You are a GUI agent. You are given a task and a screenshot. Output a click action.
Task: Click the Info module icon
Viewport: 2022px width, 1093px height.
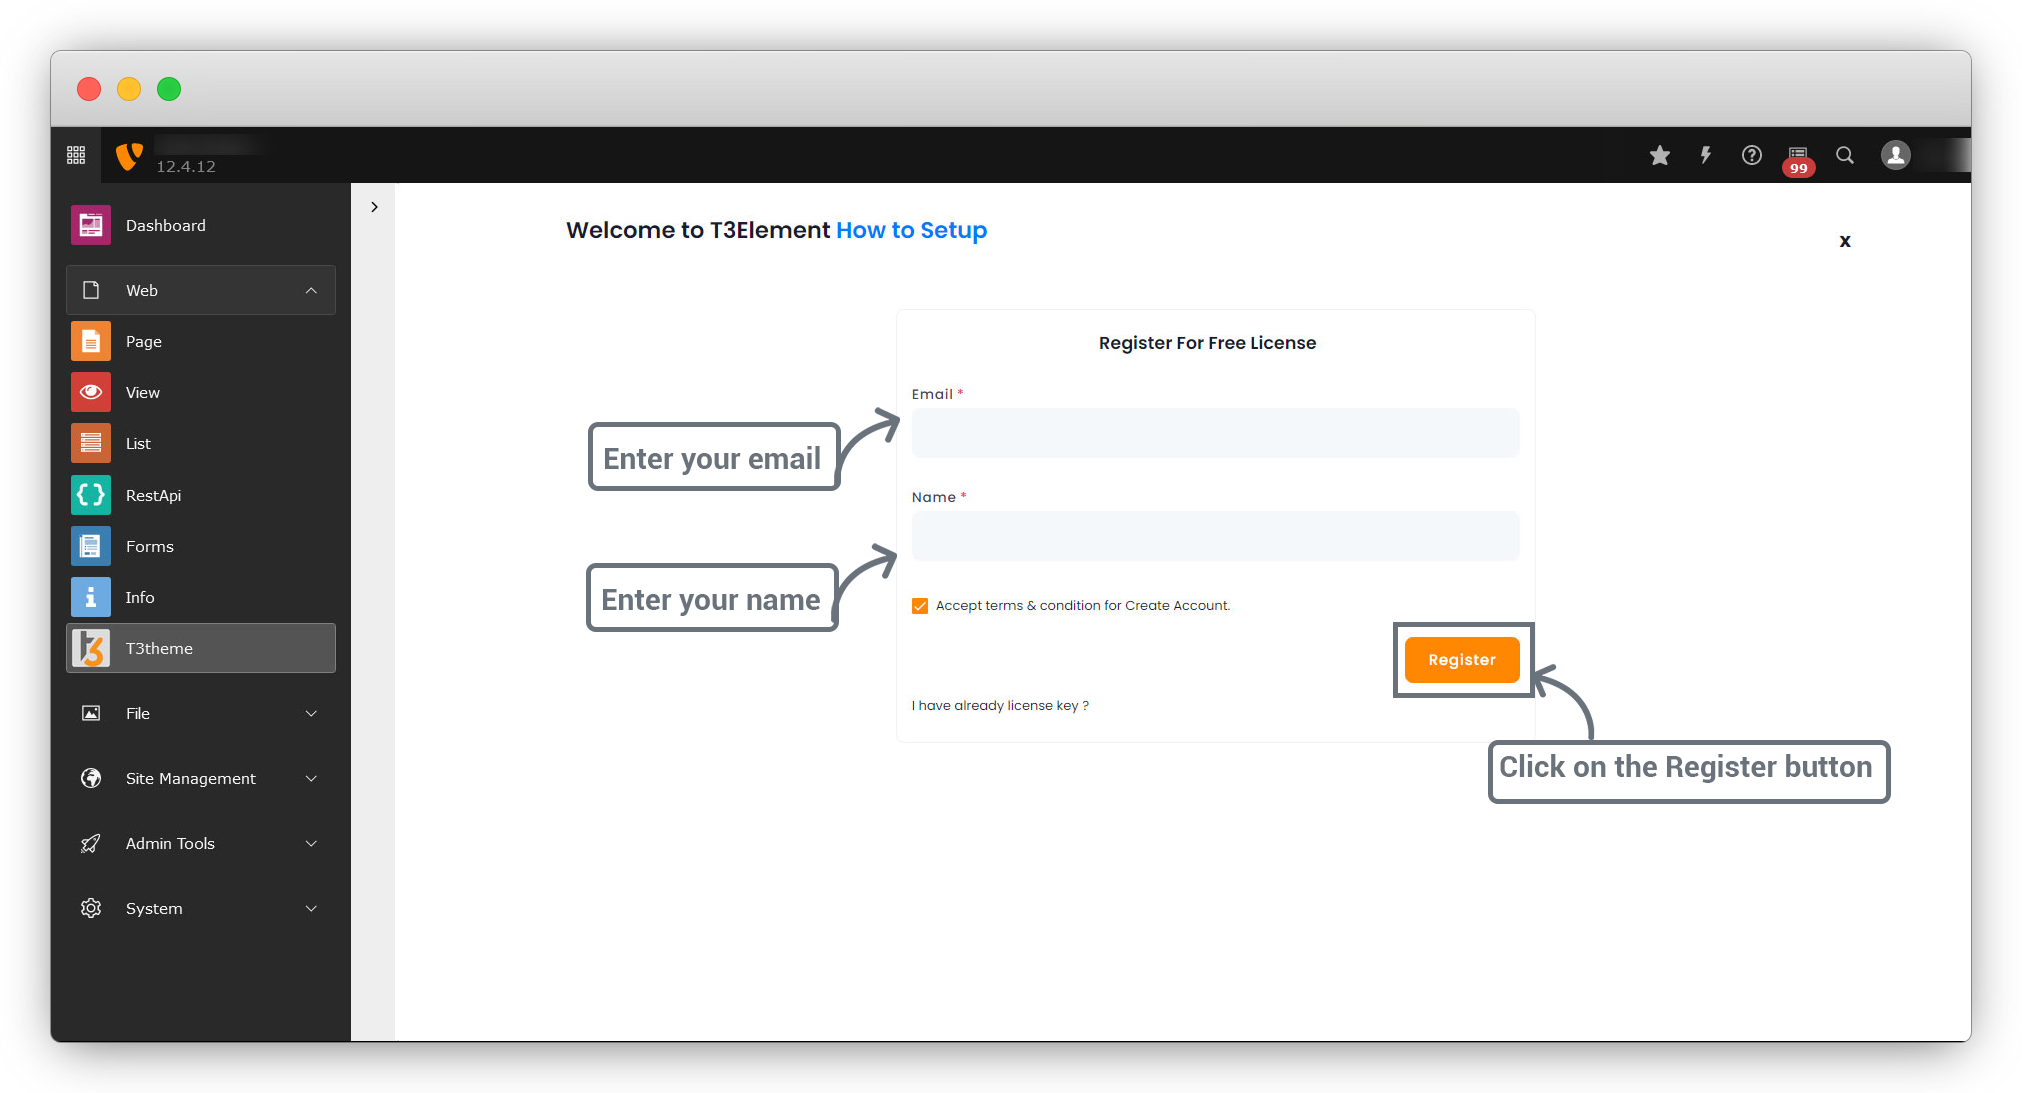pos(91,597)
